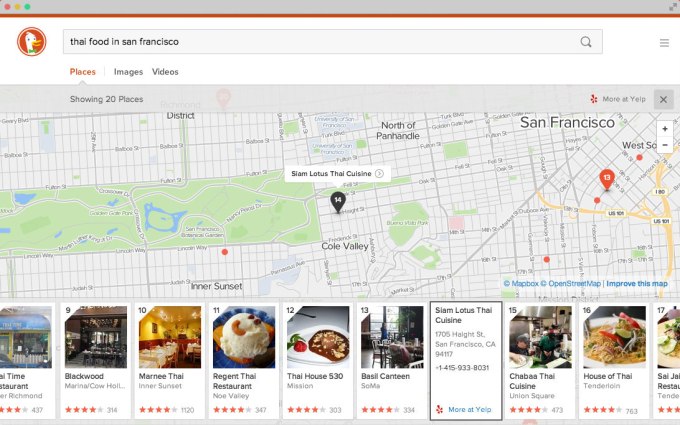Viewport: 680px width, 425px height.
Task: Click the red dot marker near West SoMa label
Action: tap(639, 157)
